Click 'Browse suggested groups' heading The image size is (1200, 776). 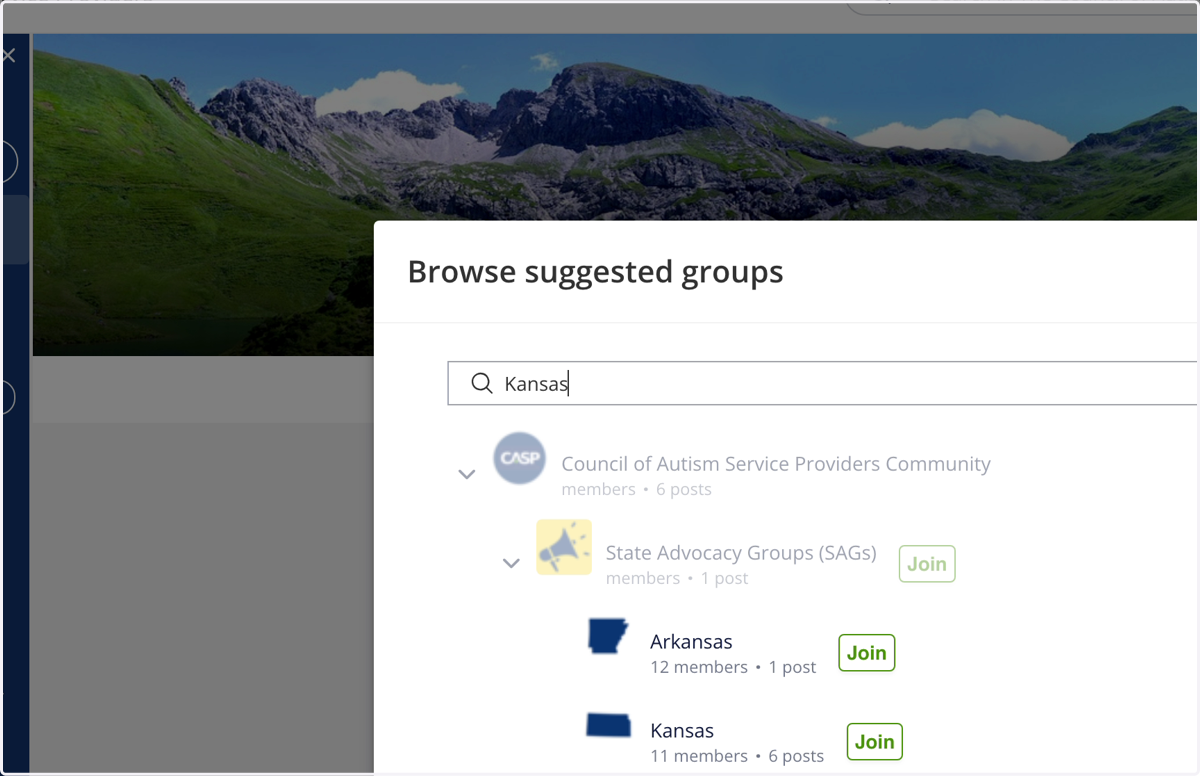(596, 272)
